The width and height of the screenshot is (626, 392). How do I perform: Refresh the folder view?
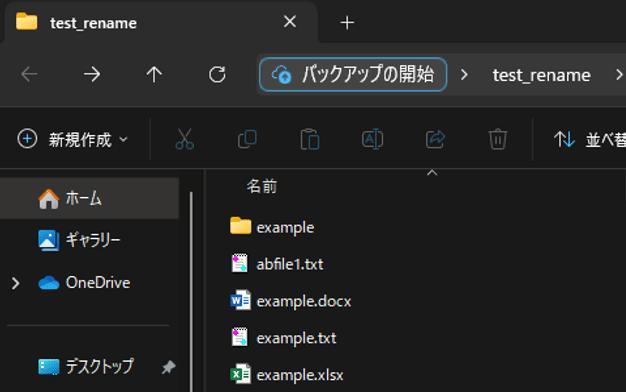click(217, 74)
